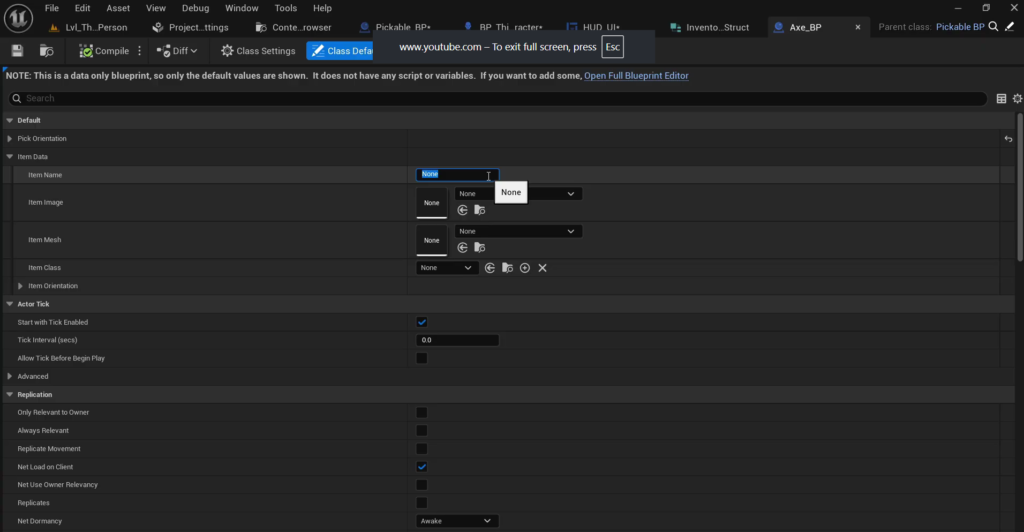Edit the Item Name text field
The image size is (1024, 532).
457,175
